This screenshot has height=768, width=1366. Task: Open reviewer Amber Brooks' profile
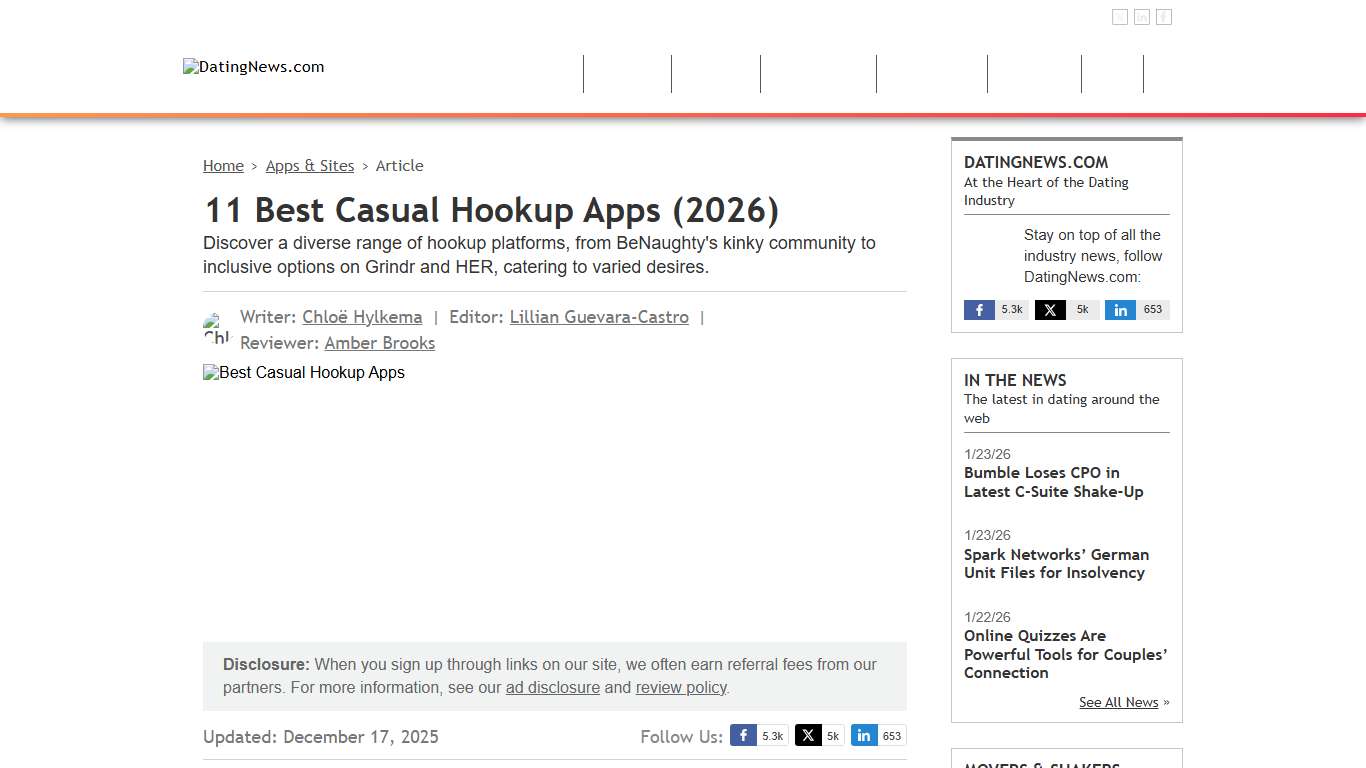379,343
